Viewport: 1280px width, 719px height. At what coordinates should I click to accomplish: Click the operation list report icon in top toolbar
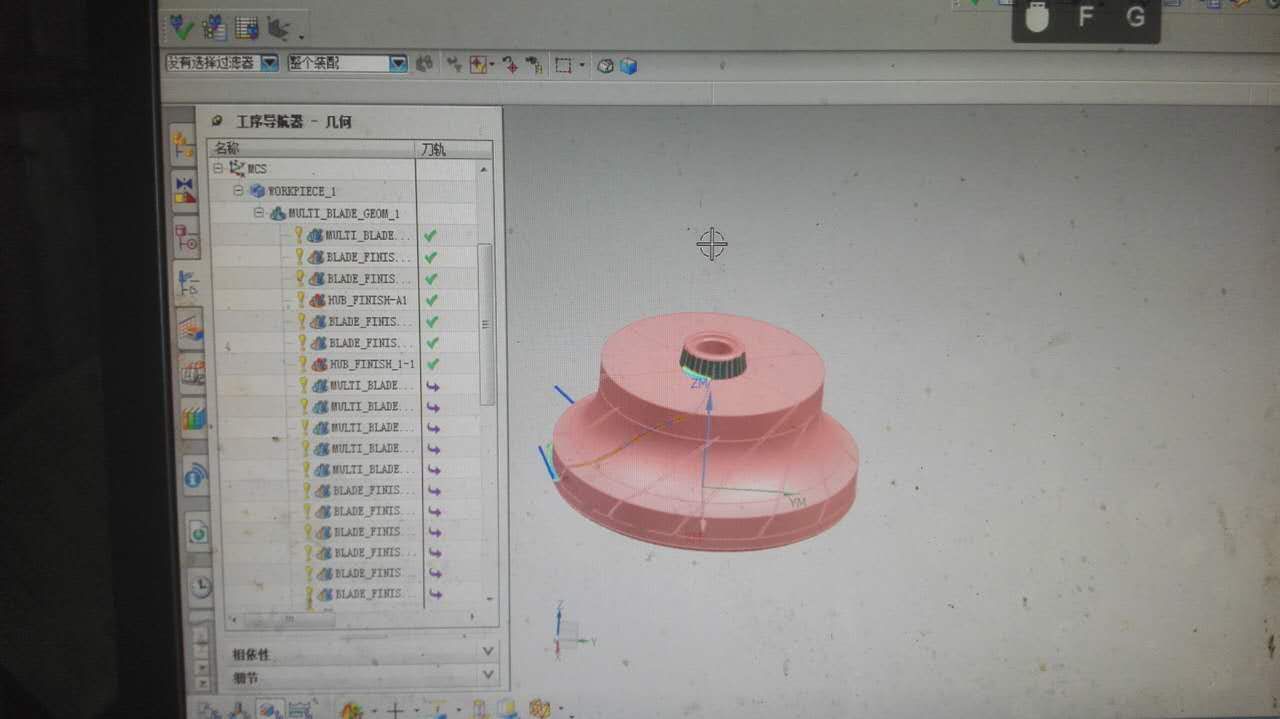246,28
